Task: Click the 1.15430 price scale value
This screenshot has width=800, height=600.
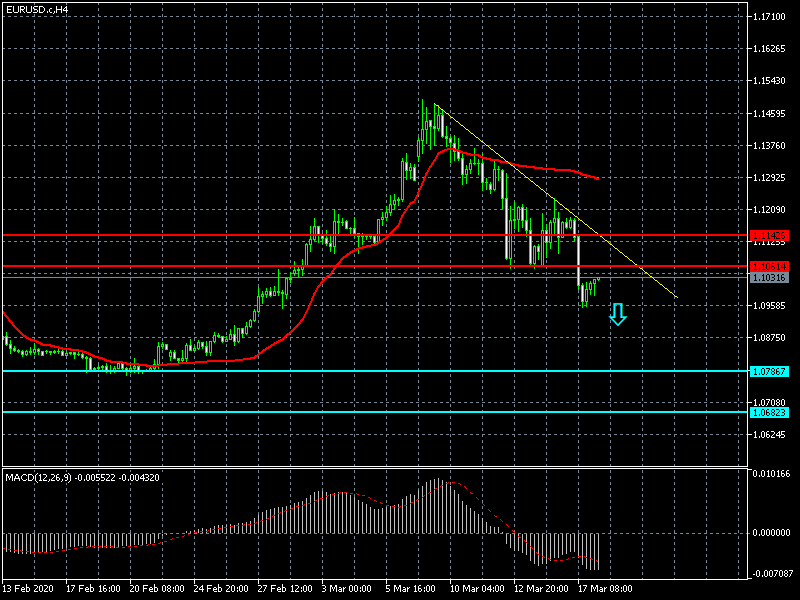Action: pos(769,81)
